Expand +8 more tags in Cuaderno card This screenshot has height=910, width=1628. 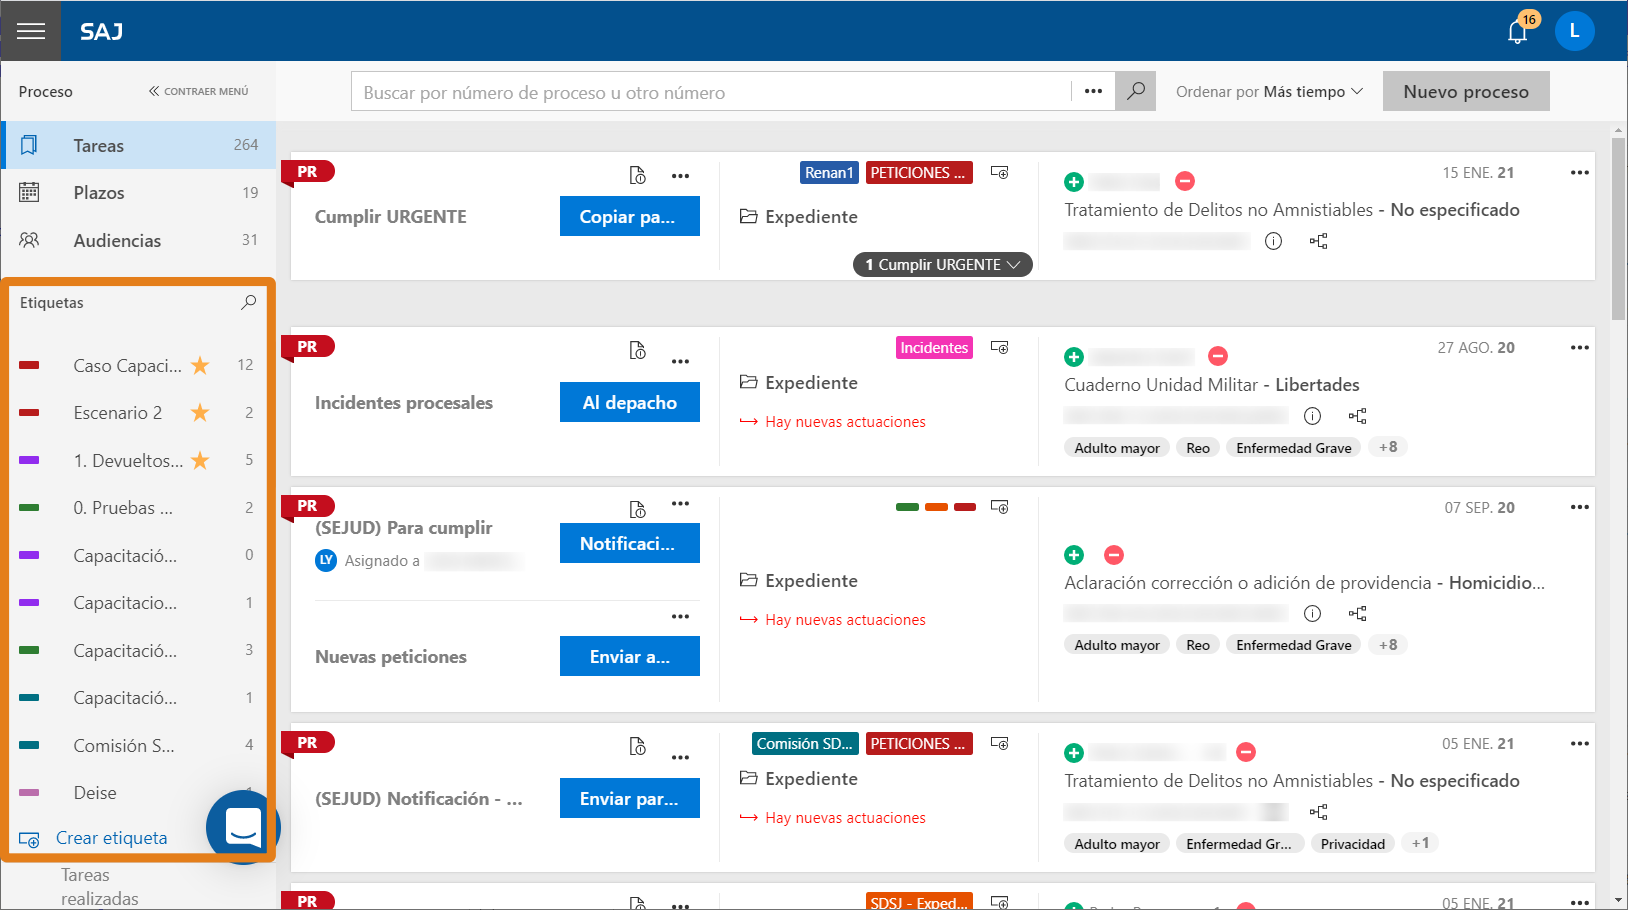click(x=1388, y=447)
